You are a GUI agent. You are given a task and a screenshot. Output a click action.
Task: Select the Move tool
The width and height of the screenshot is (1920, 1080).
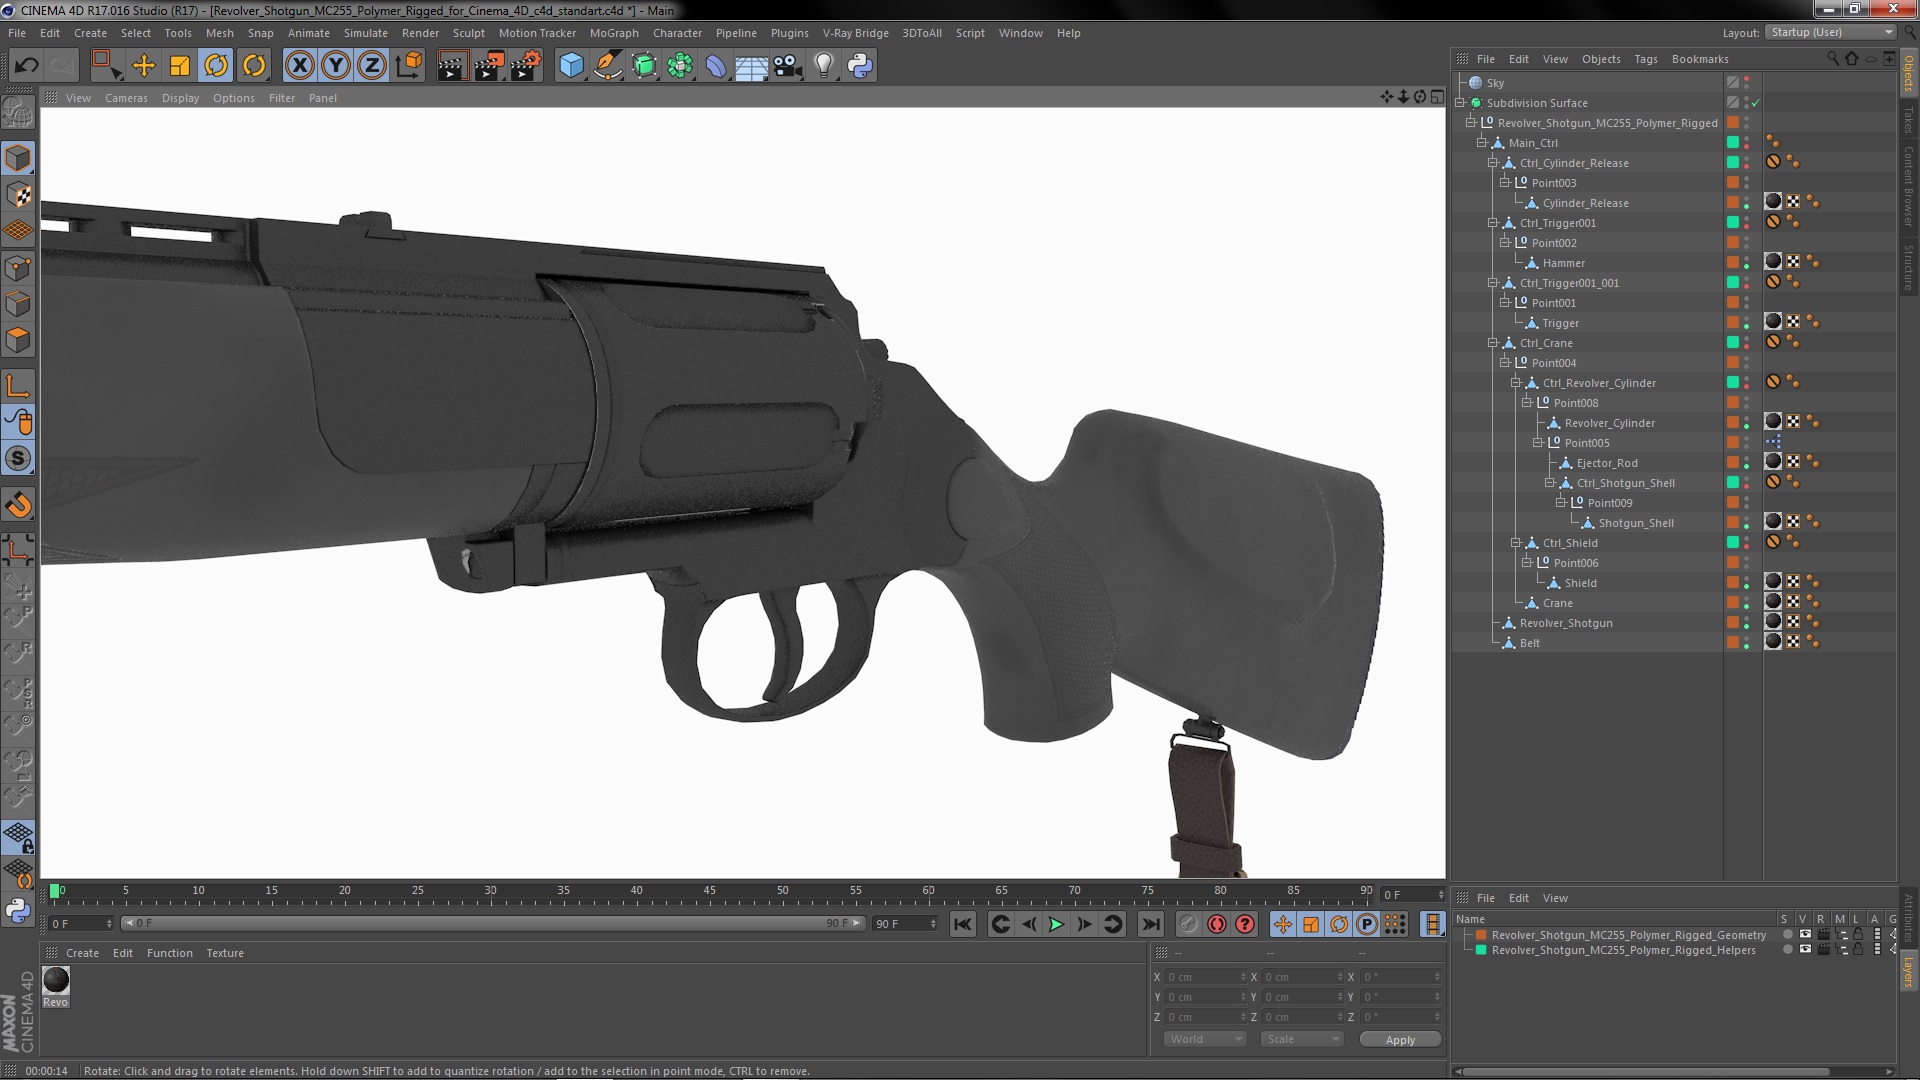(x=144, y=66)
